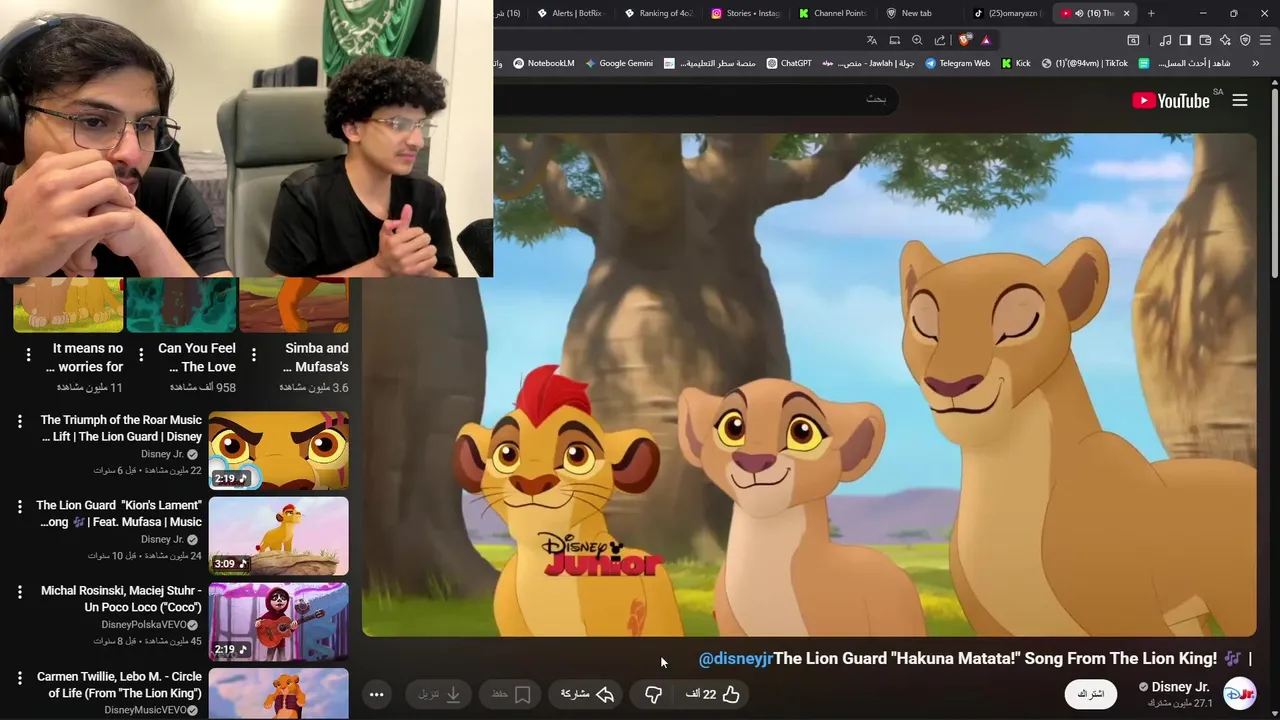
Task: Open options for Triumph of the Roar
Action: pyautogui.click(x=20, y=422)
